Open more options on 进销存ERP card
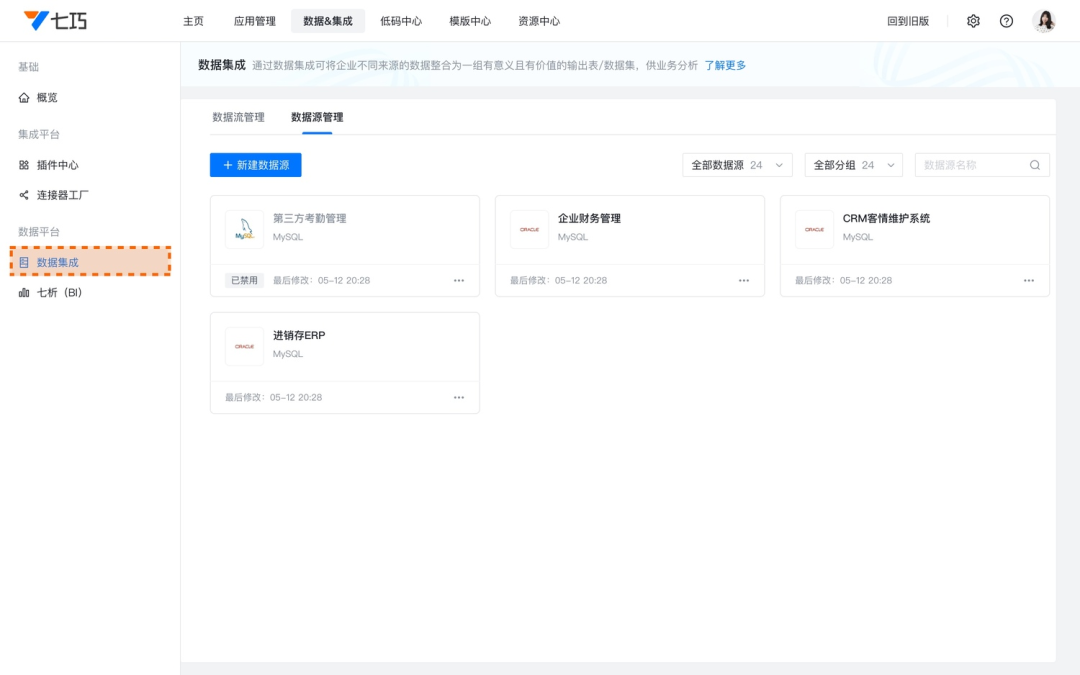Screen dimensions: 1080x675 point(459,398)
